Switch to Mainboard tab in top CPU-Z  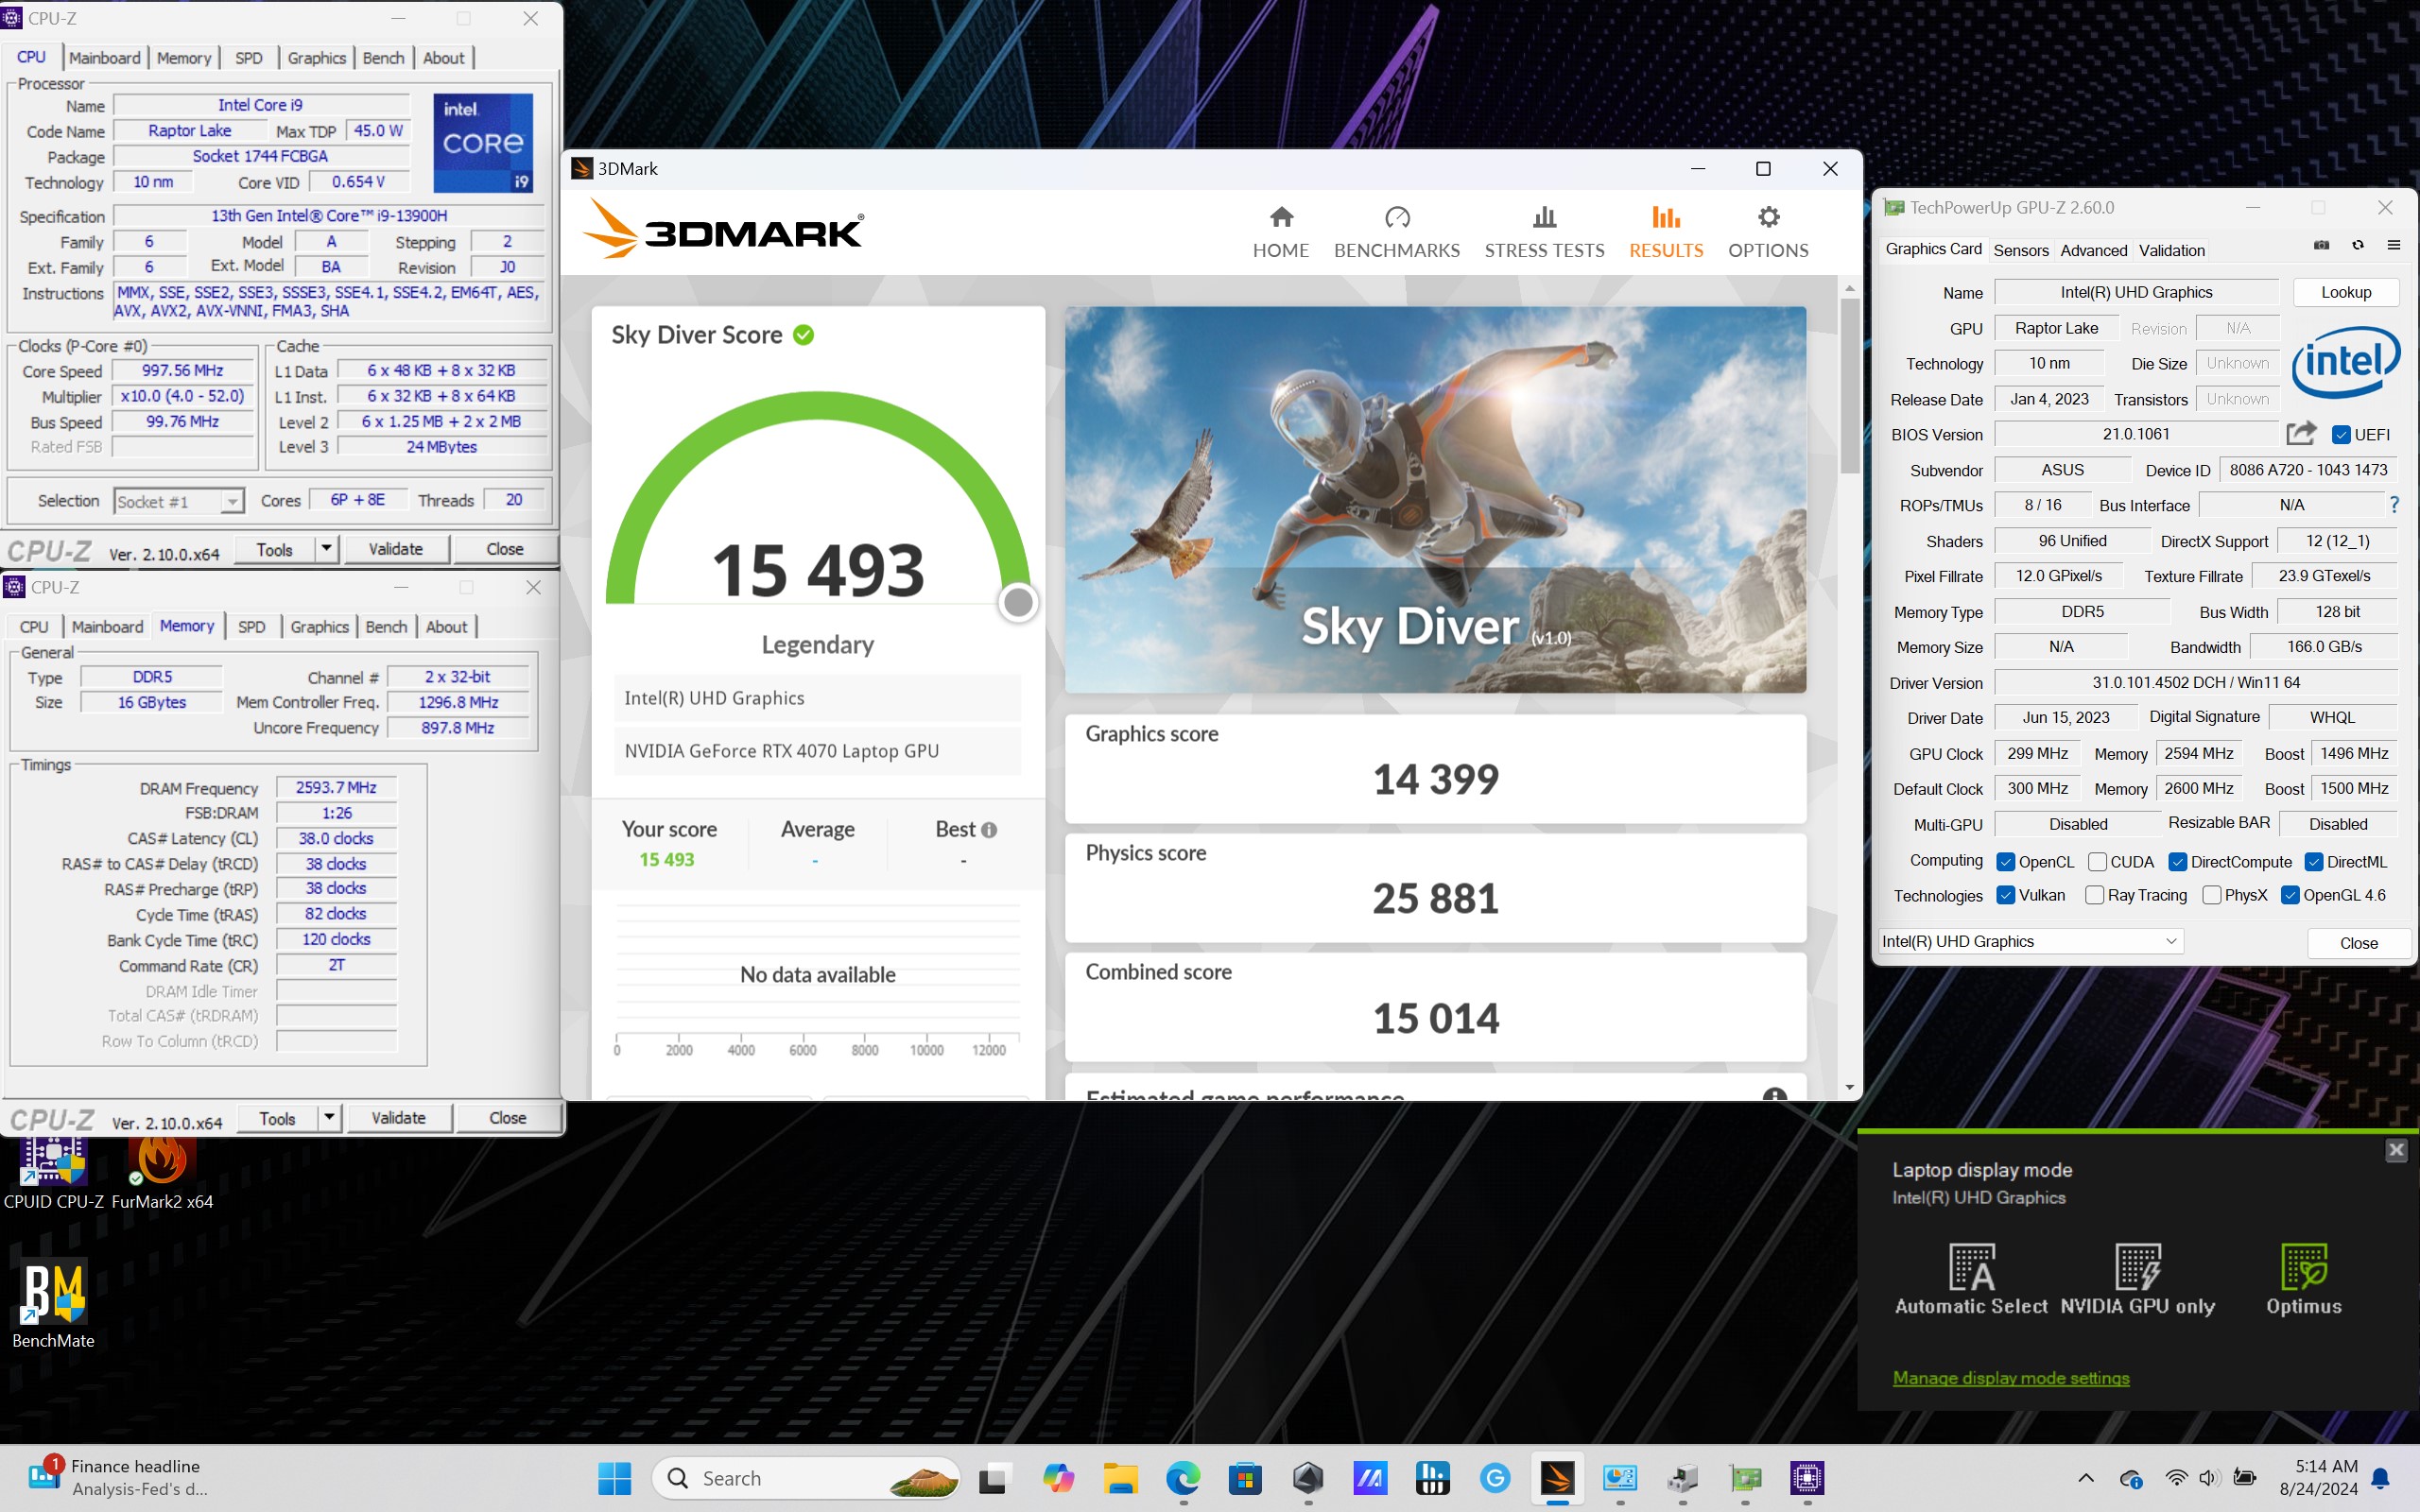tap(105, 58)
